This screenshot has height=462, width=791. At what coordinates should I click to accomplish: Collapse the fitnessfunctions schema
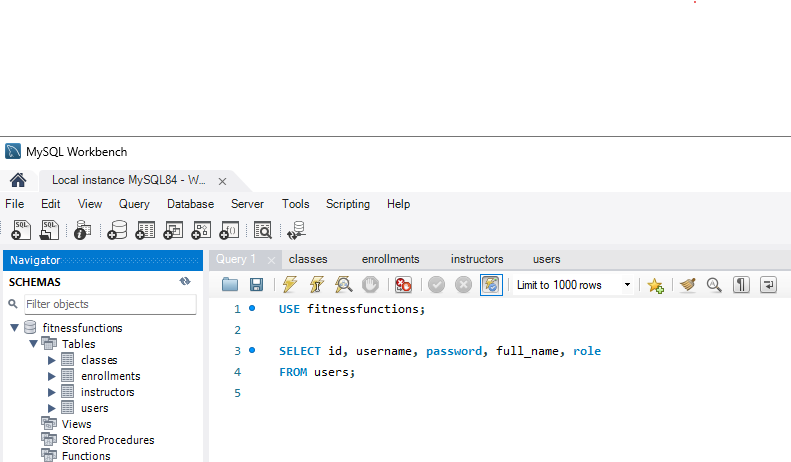coord(15,328)
